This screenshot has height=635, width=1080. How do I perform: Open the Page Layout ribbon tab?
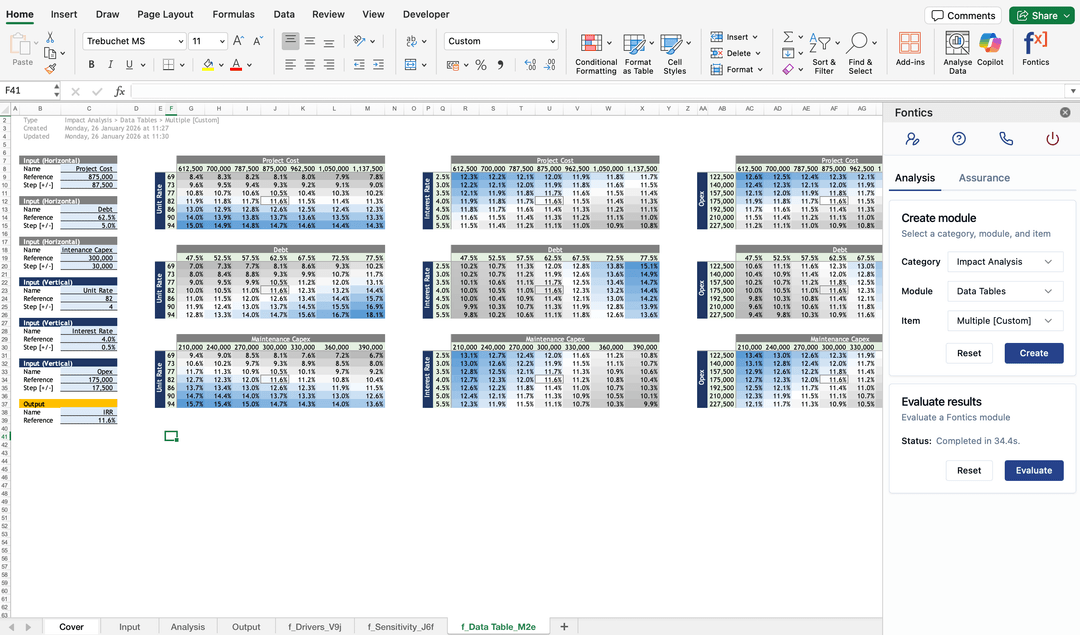pos(165,14)
